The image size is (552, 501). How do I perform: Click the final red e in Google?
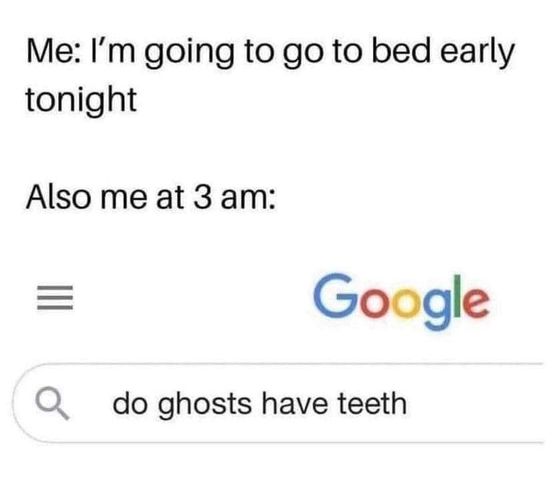click(x=476, y=303)
